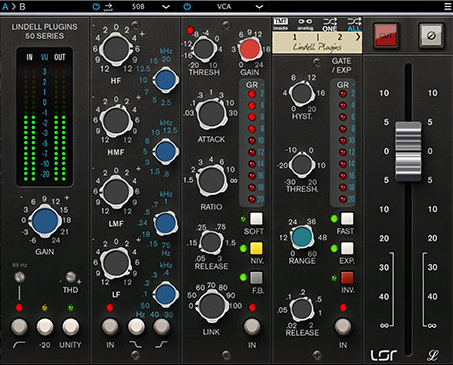The height and width of the screenshot is (365, 453).
Task: Click the VU label on the meter
Action: (x=44, y=57)
